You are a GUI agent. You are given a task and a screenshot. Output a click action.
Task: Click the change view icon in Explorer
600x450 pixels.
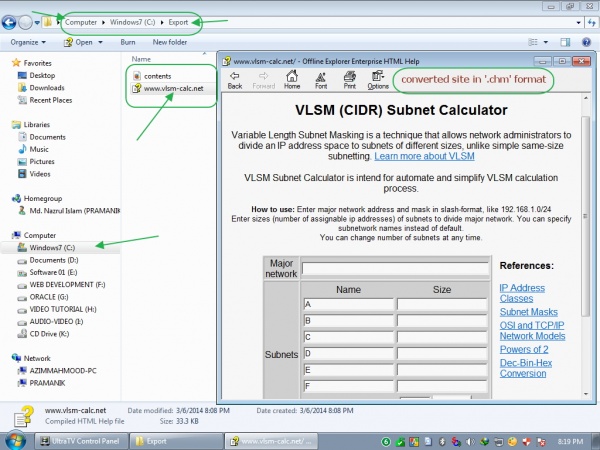(x=533, y=42)
